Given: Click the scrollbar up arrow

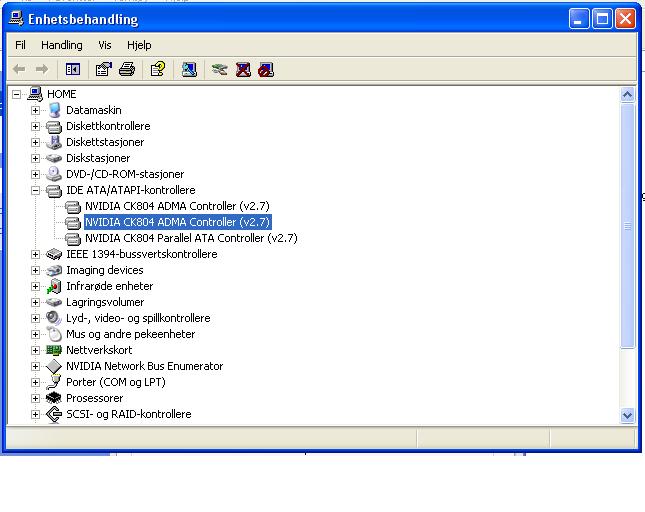Looking at the screenshot, I should click(627, 95).
